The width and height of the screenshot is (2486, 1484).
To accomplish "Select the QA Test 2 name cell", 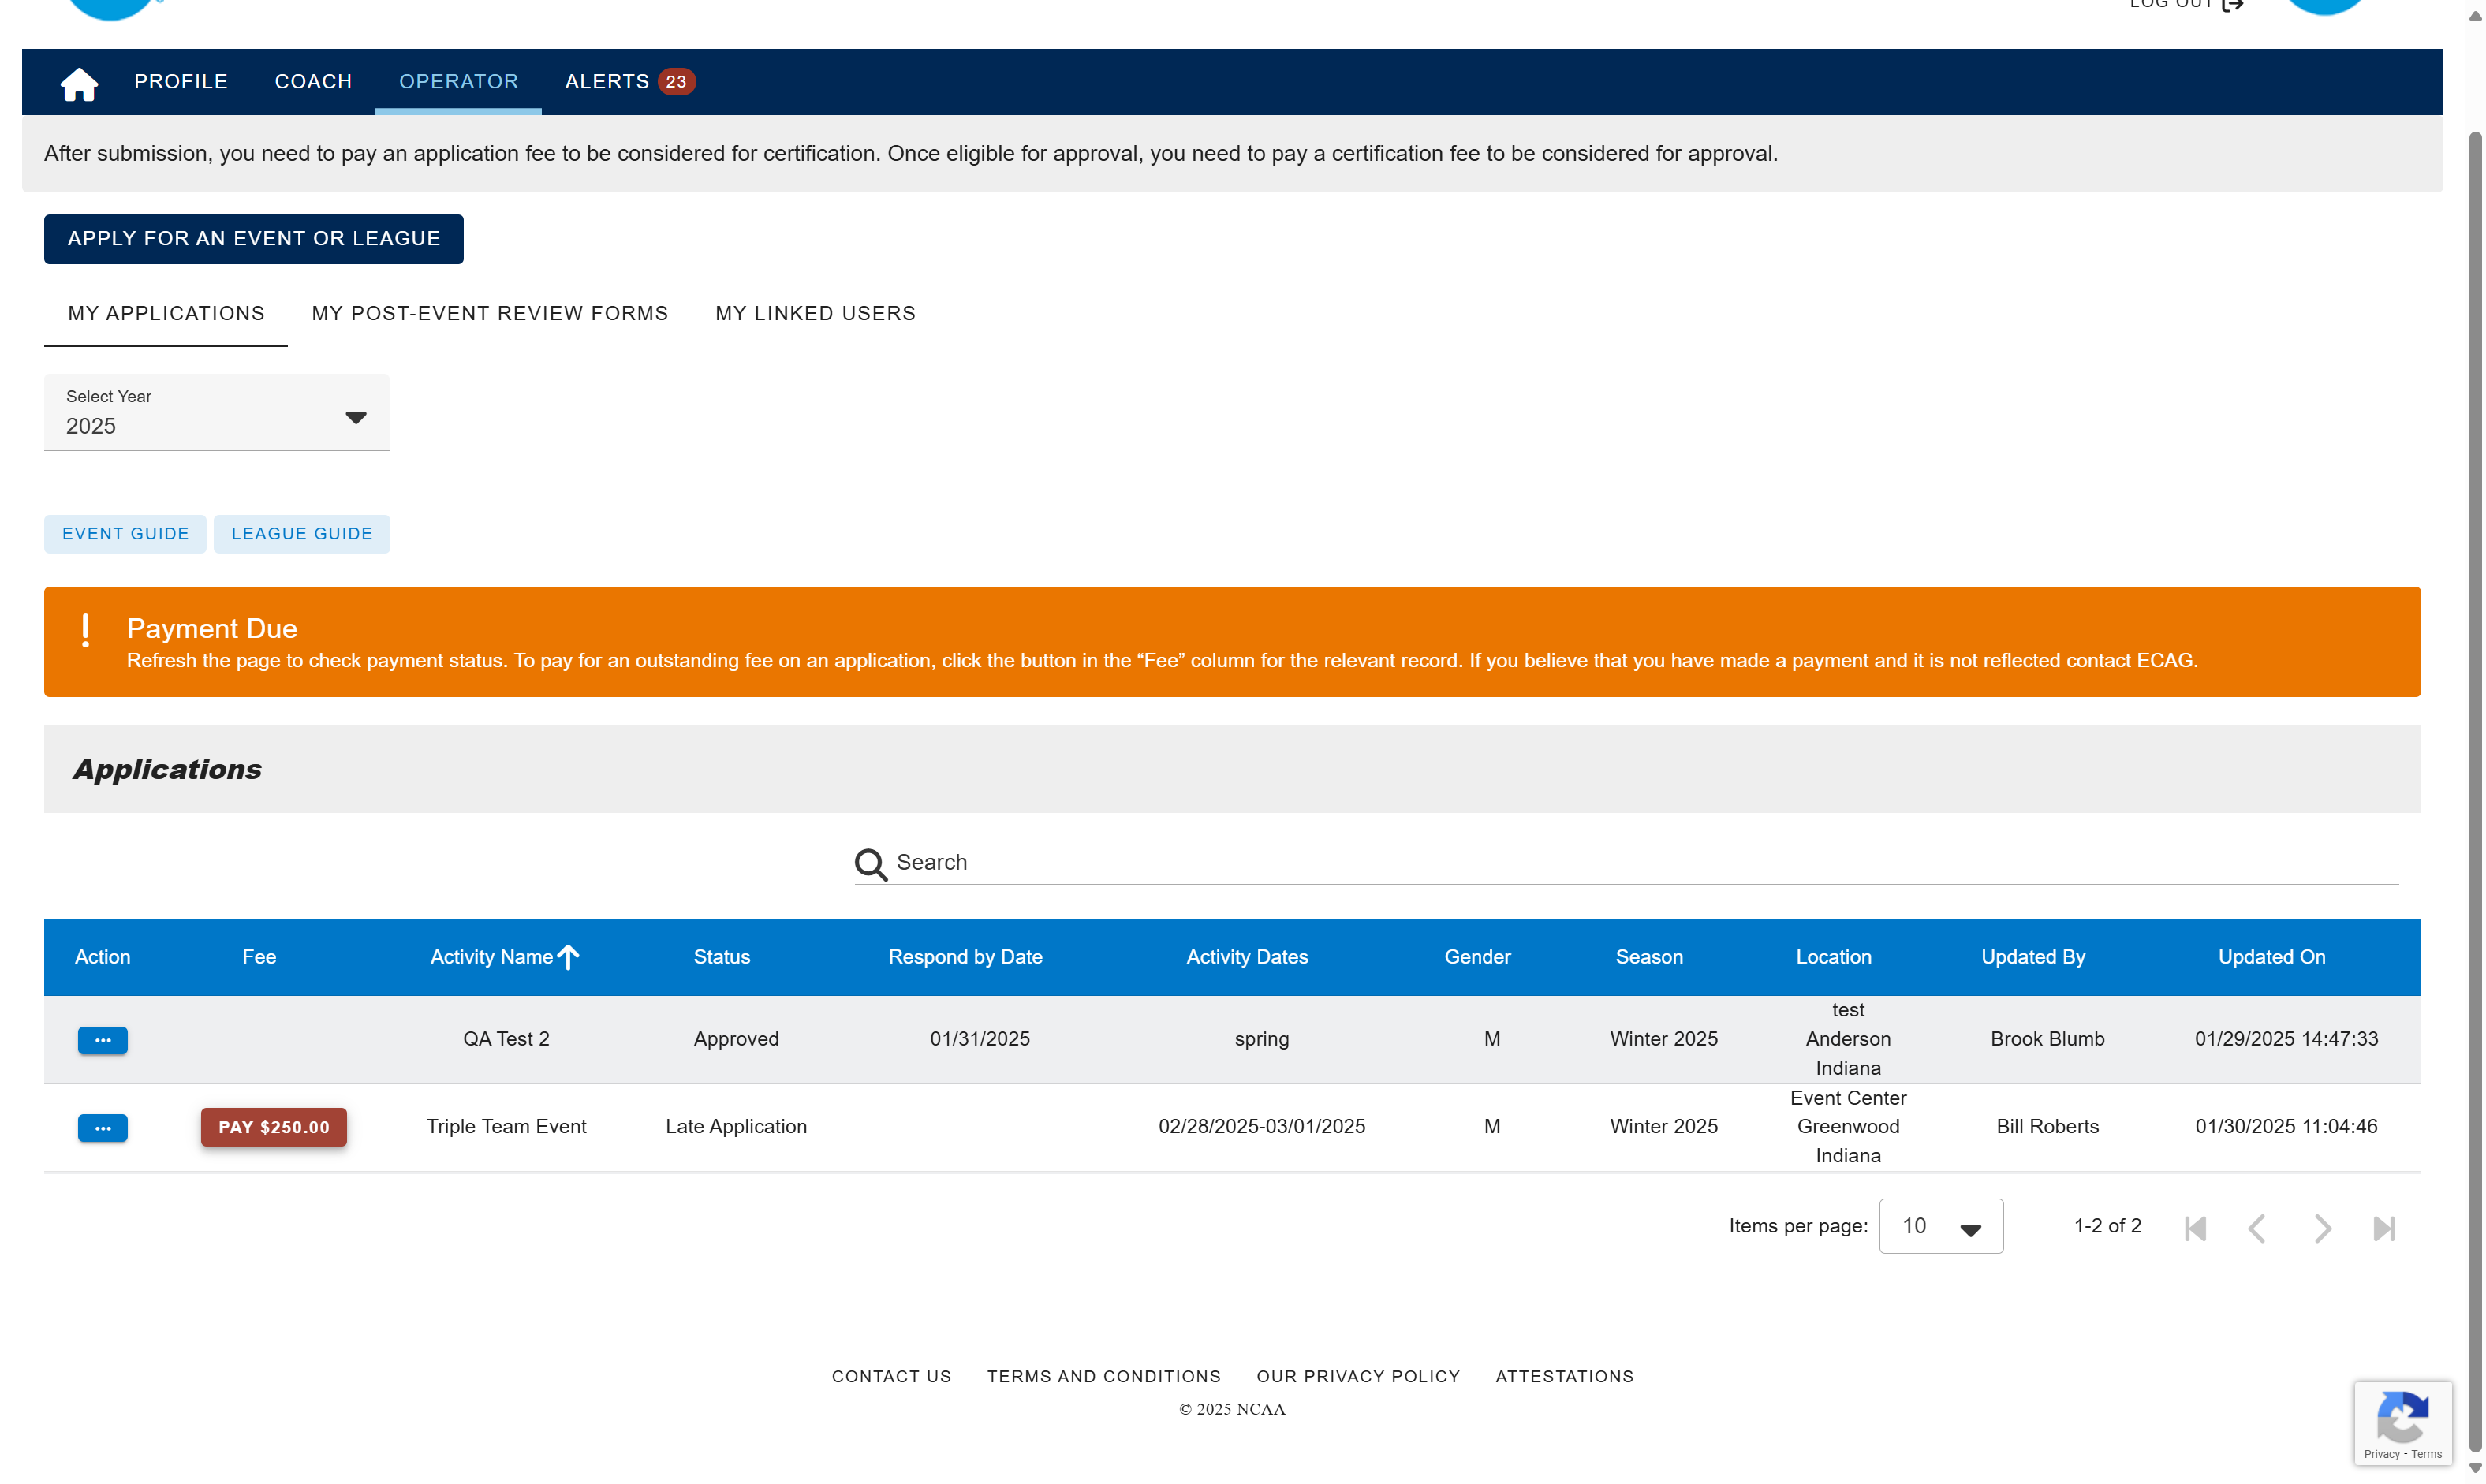I will pyautogui.click(x=506, y=1039).
